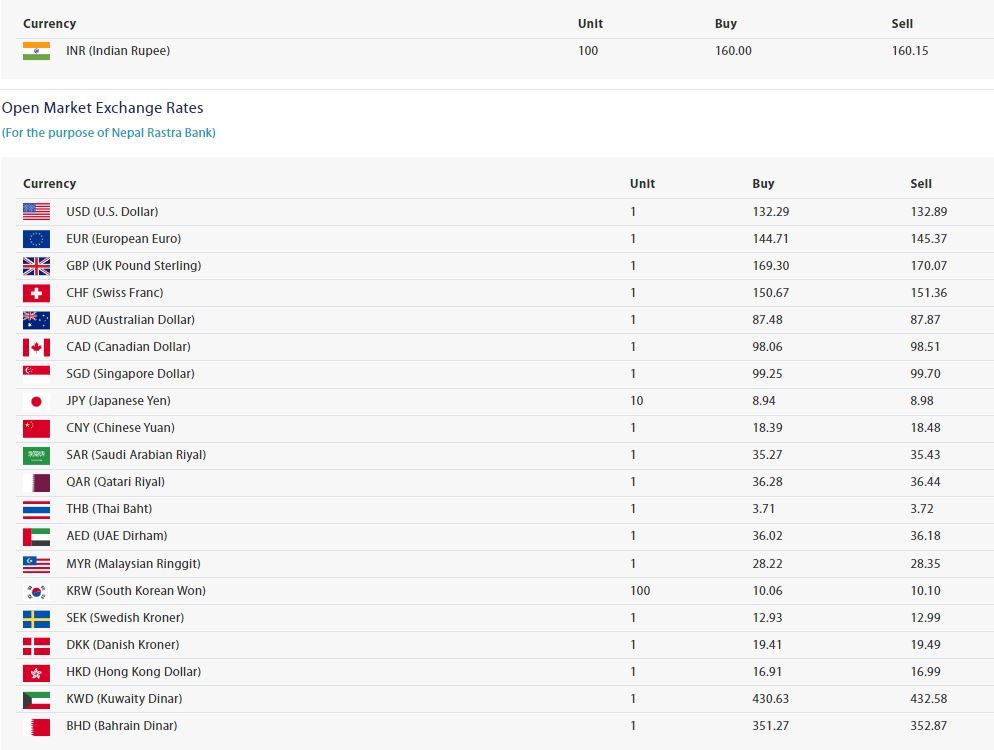The height and width of the screenshot is (750, 994).
Task: Click the SAR (Saudi Arabian Riyal) label
Action: point(136,455)
